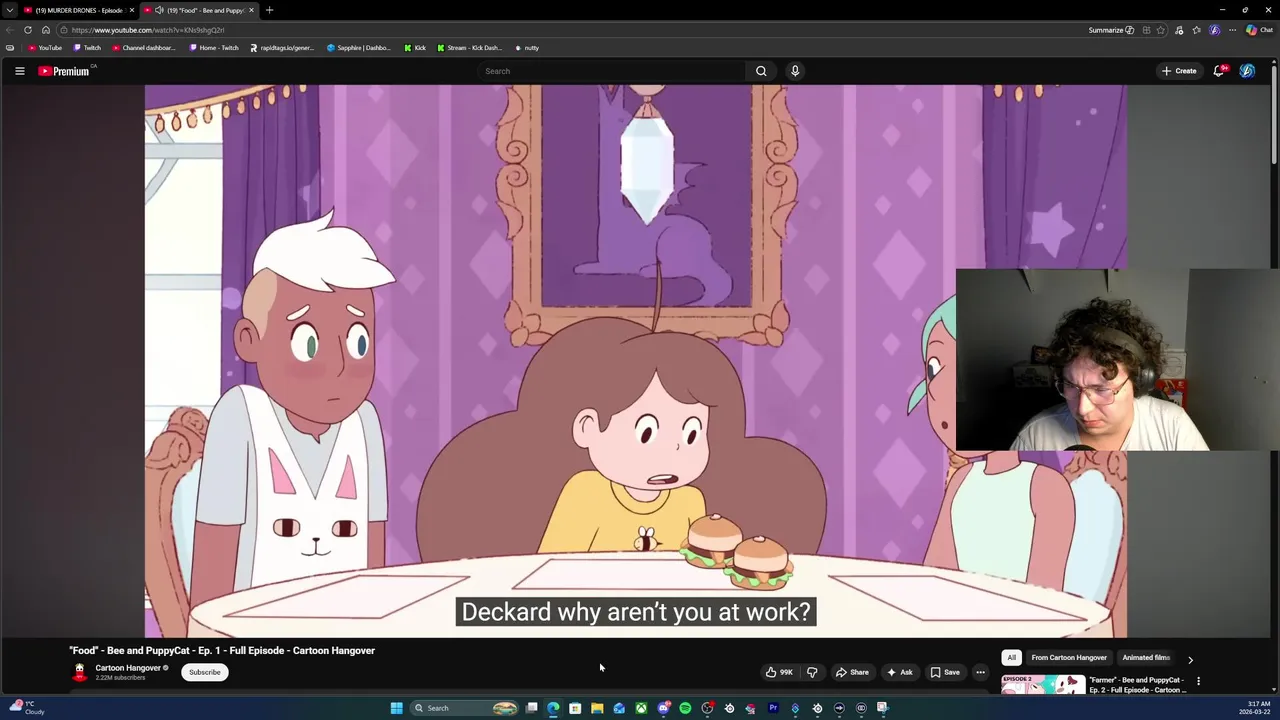Mute the Bee and PuppyCat tab audio icon
1280x720 pixels.
159,10
